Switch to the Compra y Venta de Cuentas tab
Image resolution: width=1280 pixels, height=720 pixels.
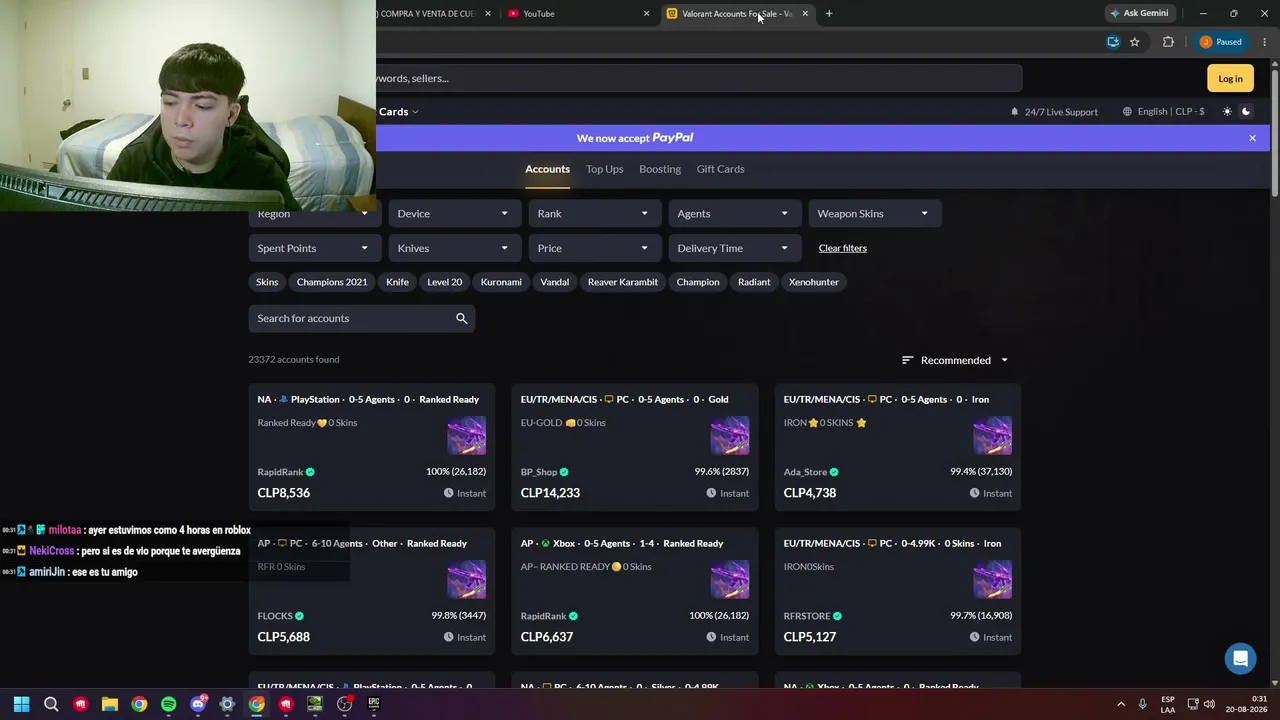[435, 13]
